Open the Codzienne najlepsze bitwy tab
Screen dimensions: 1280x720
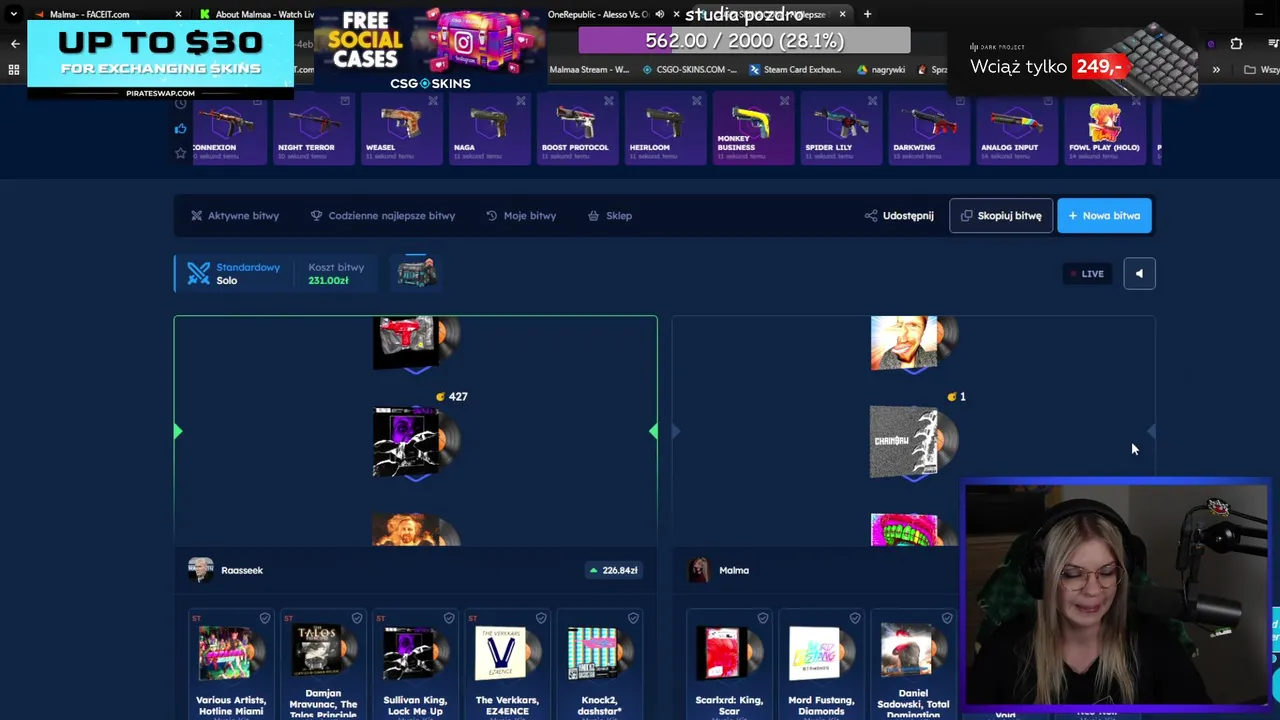click(383, 215)
